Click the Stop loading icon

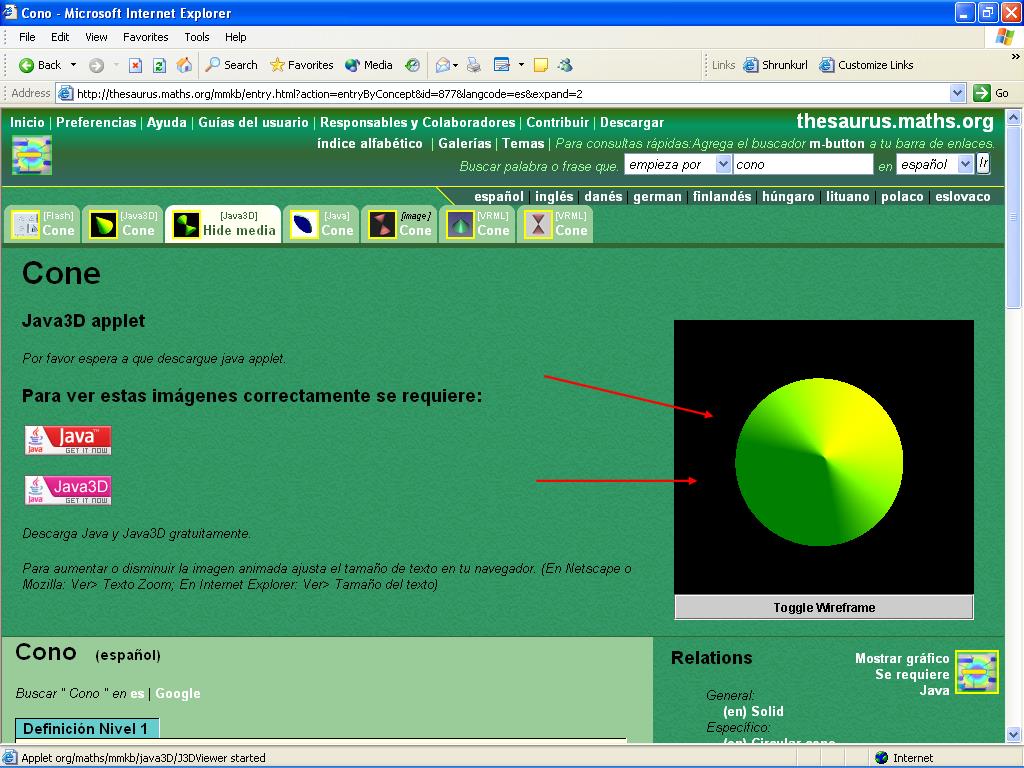pos(136,65)
